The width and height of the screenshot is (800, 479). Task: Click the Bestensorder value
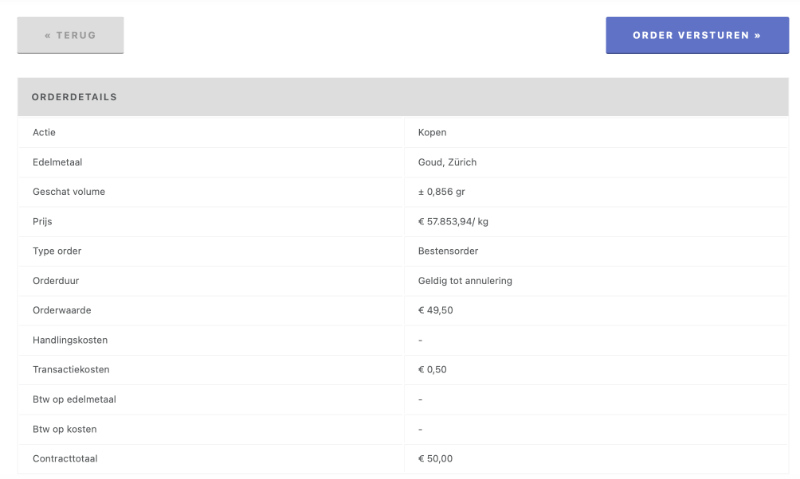(448, 251)
